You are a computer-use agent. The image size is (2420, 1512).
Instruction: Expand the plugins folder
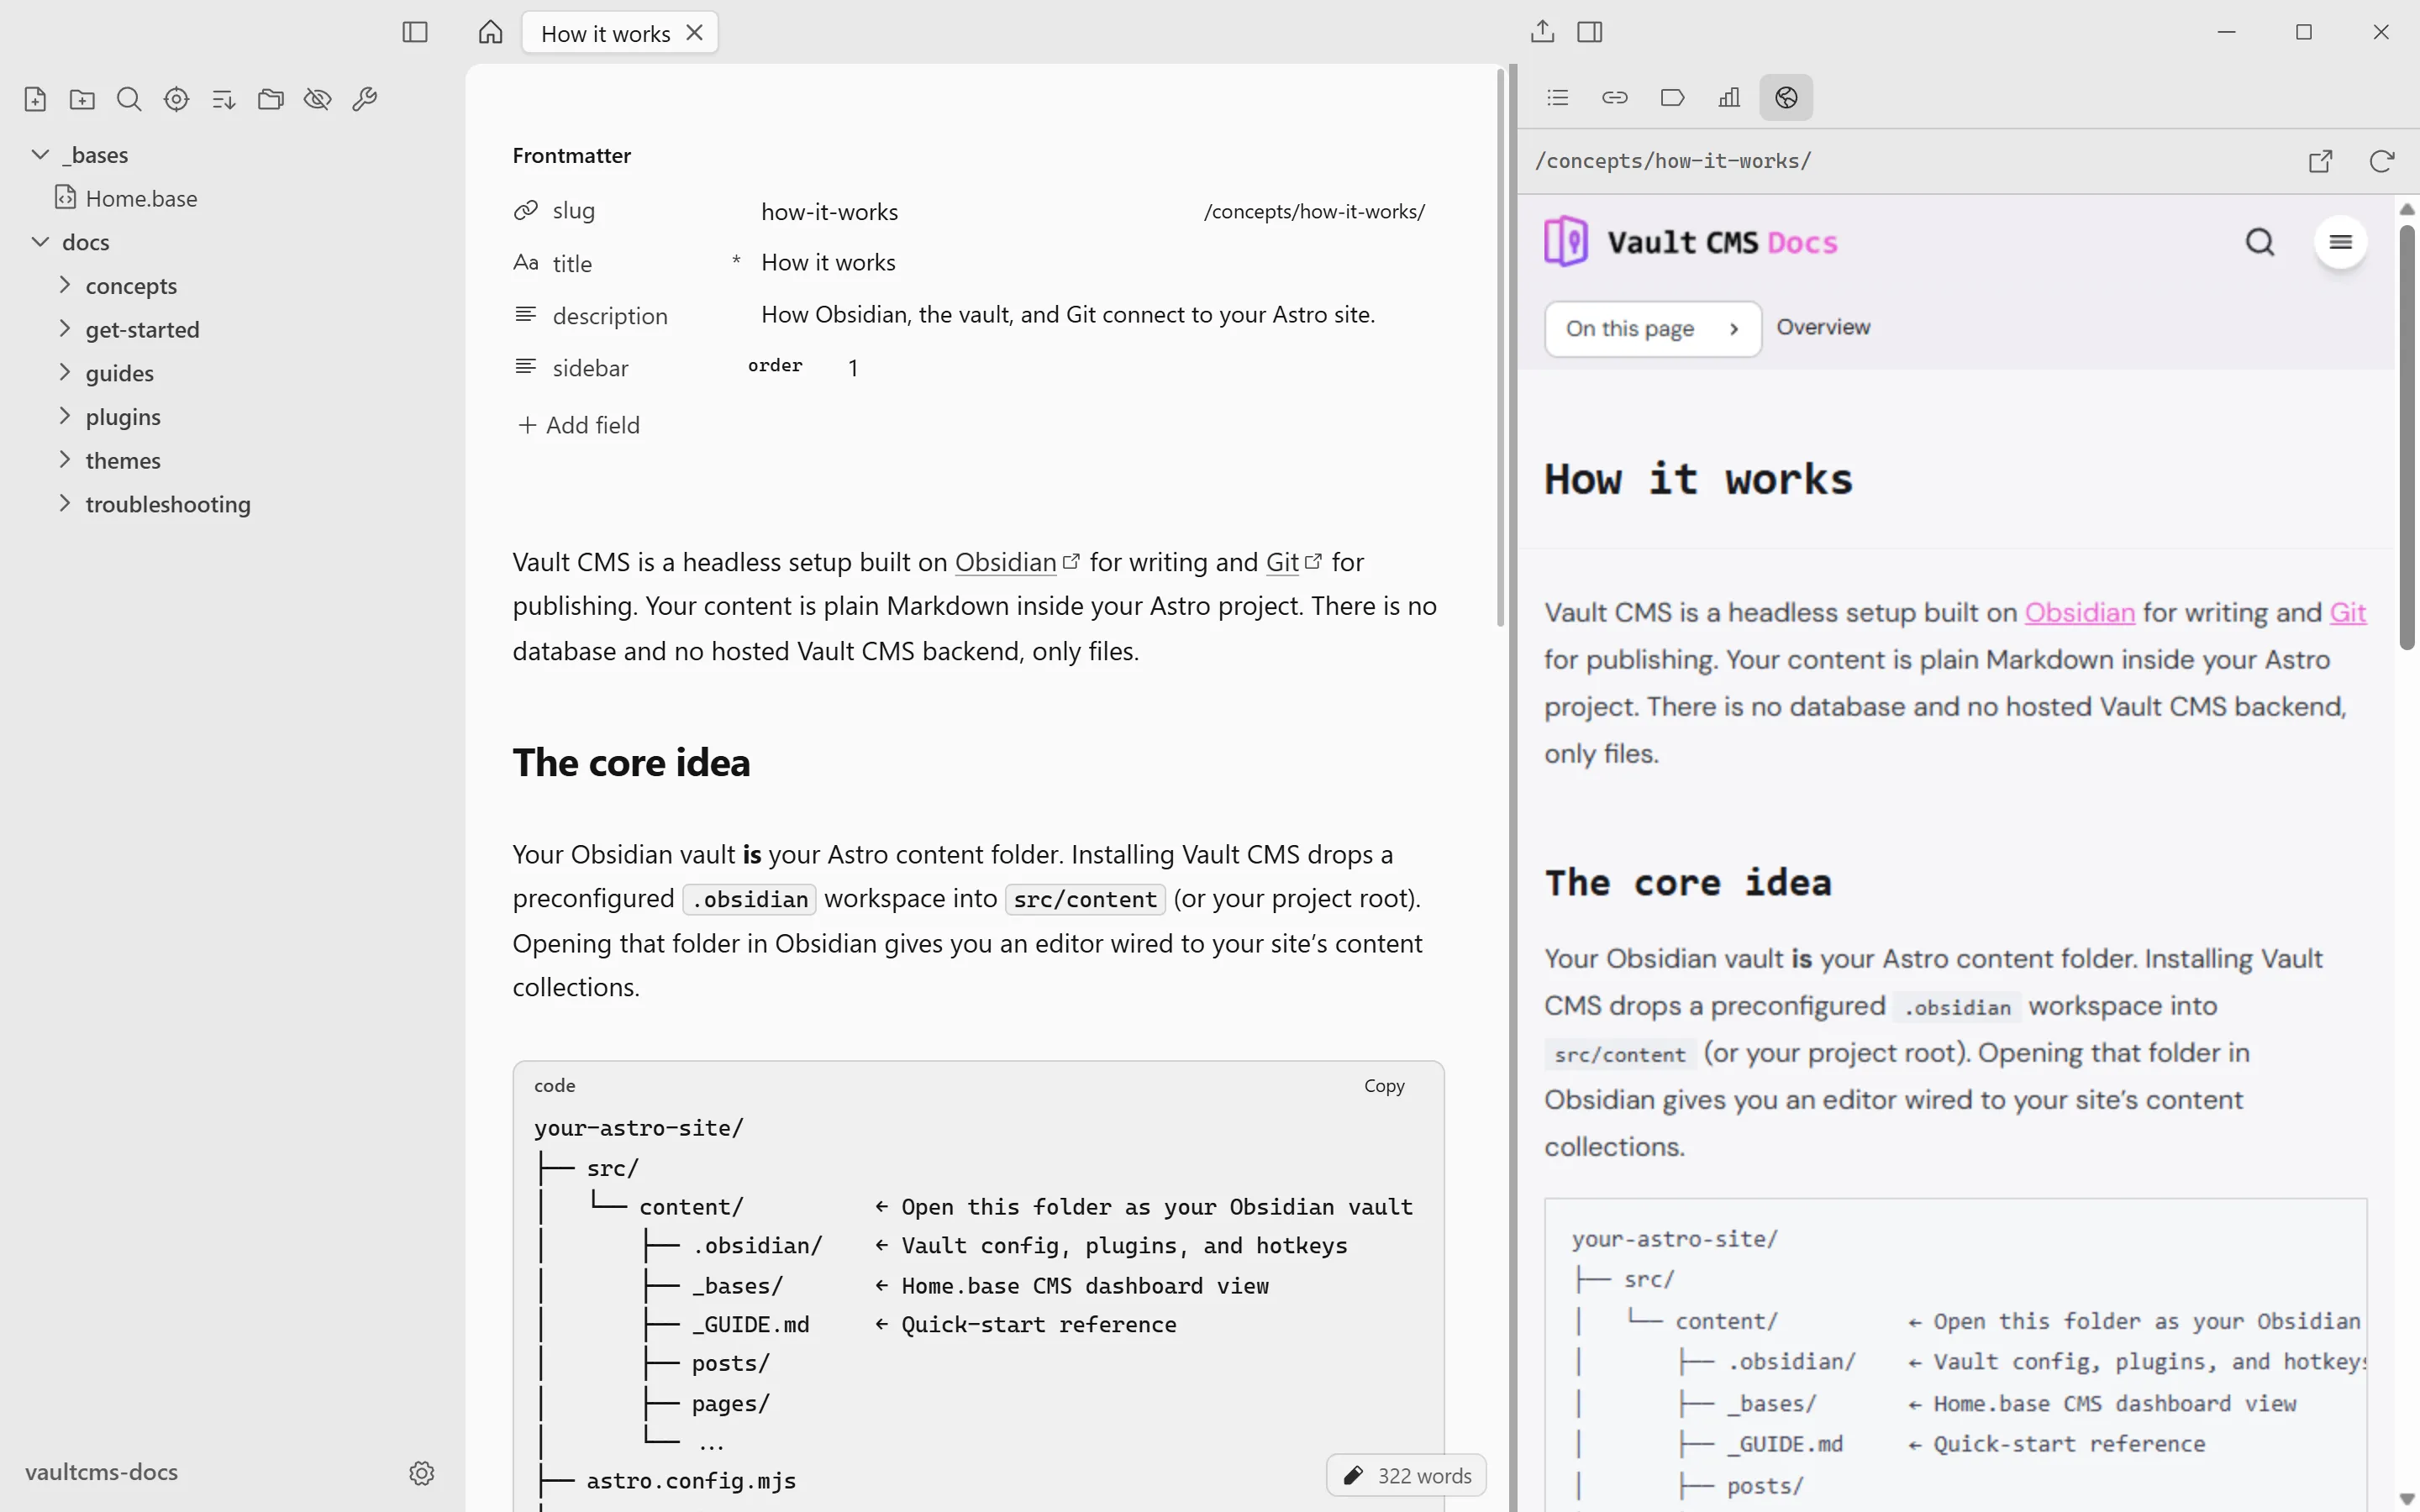(65, 415)
